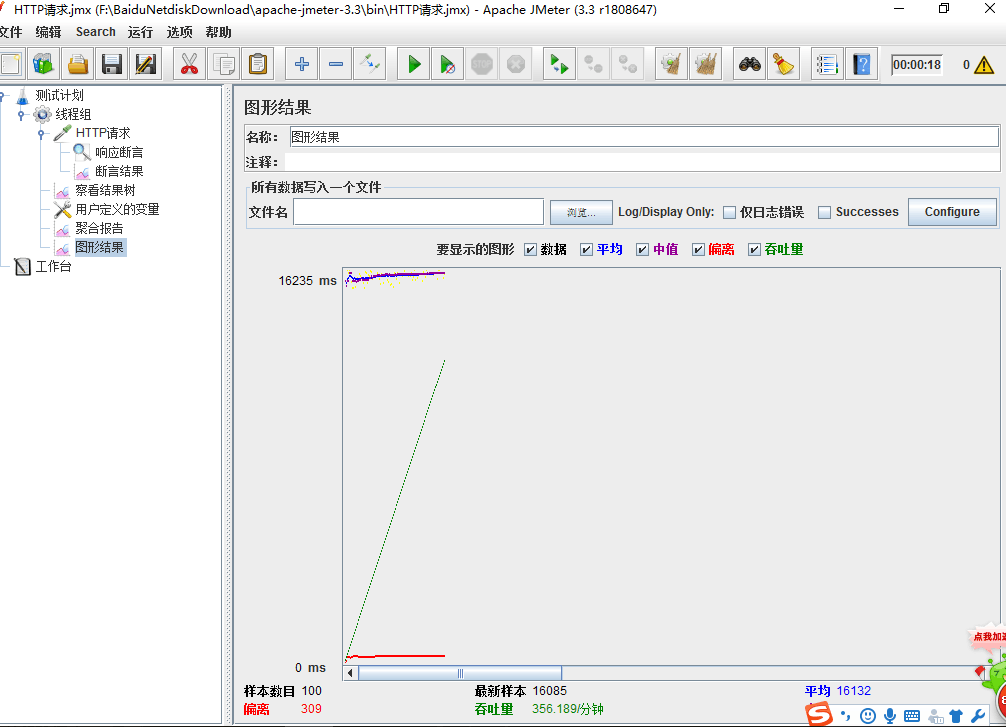
Task: Click the Remote shutdown all icon
Action: click(x=627, y=64)
